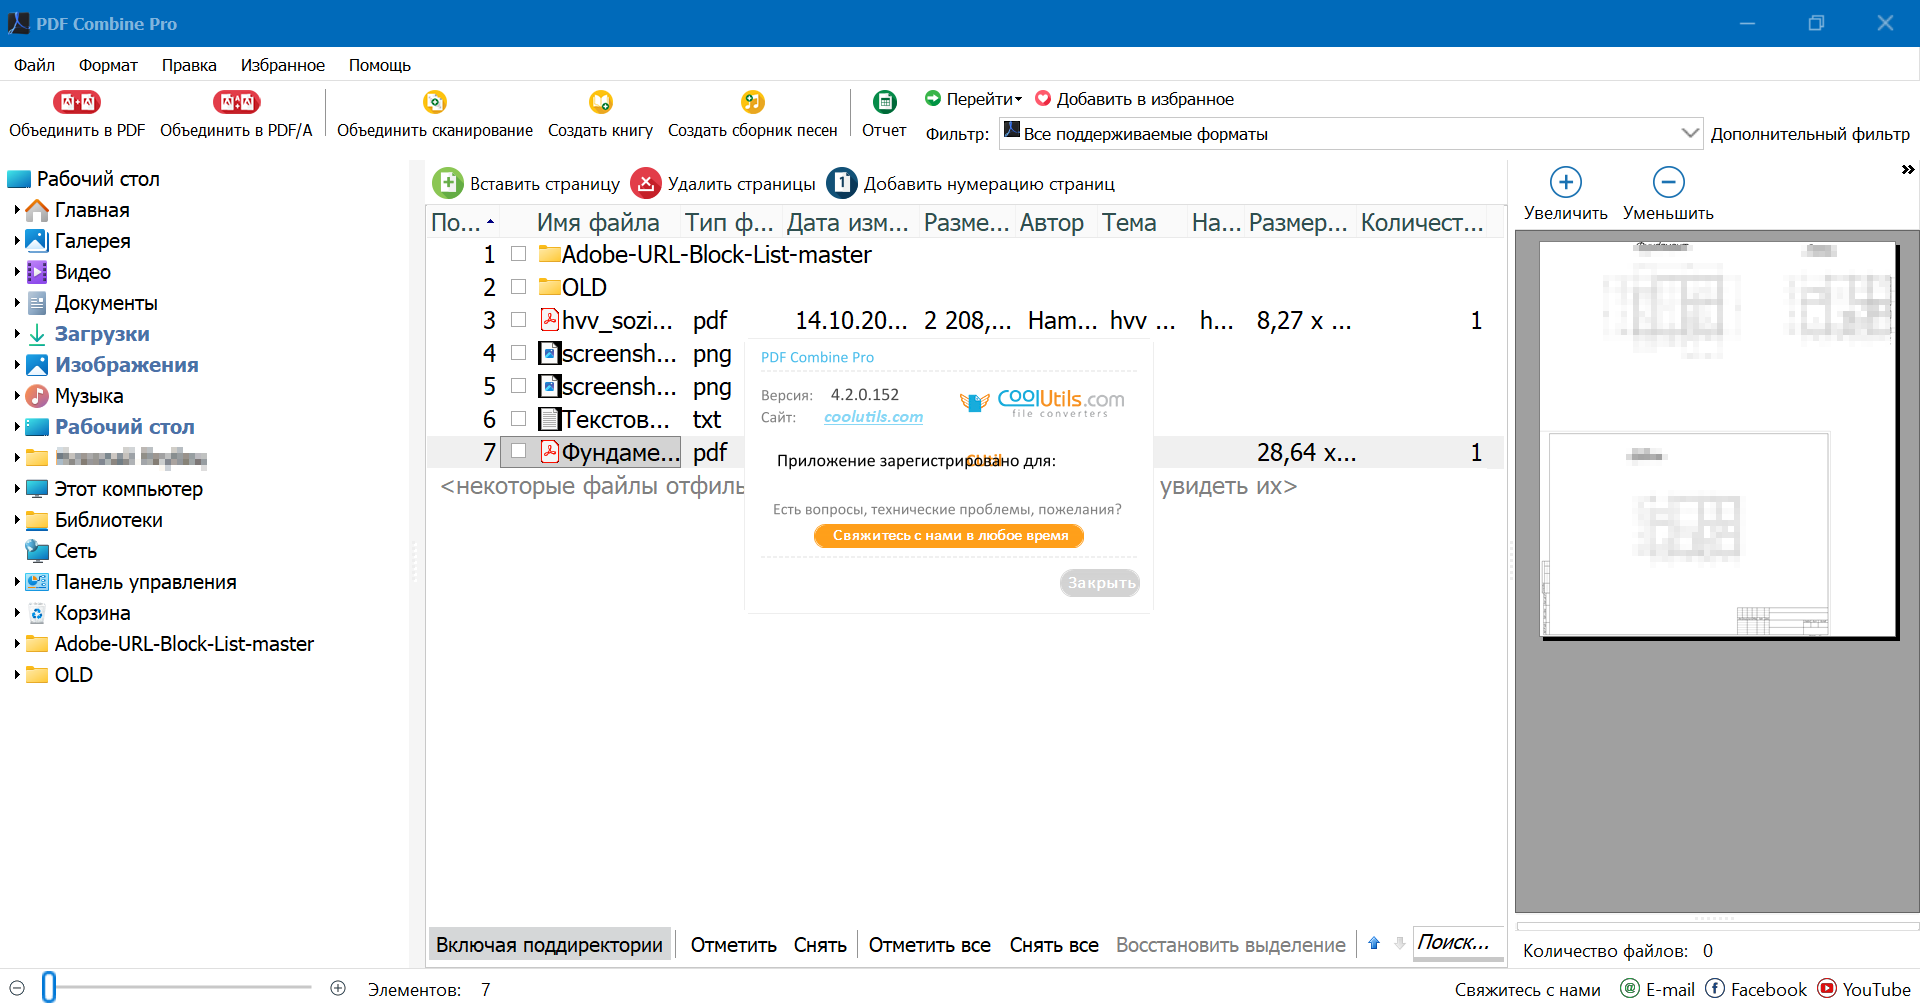Click the Combine to PDF/A icon
Viewport: 1920px width, 1008px height.
[236, 102]
